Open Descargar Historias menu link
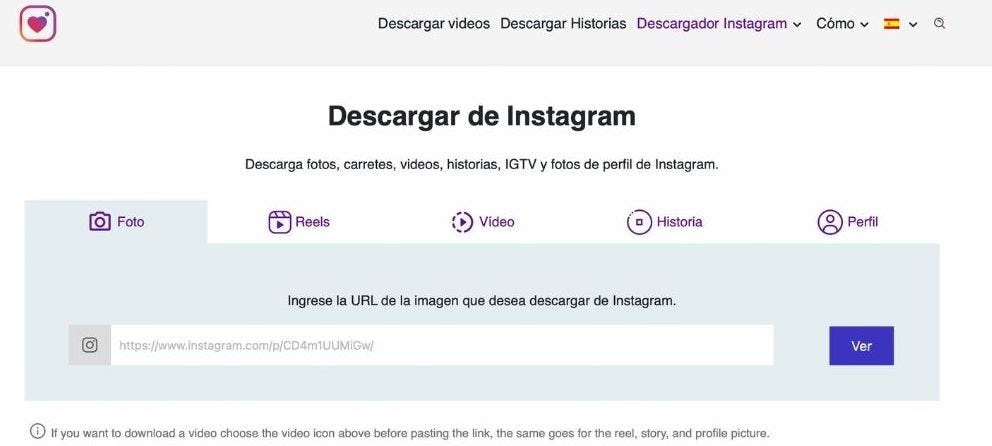 pyautogui.click(x=563, y=23)
